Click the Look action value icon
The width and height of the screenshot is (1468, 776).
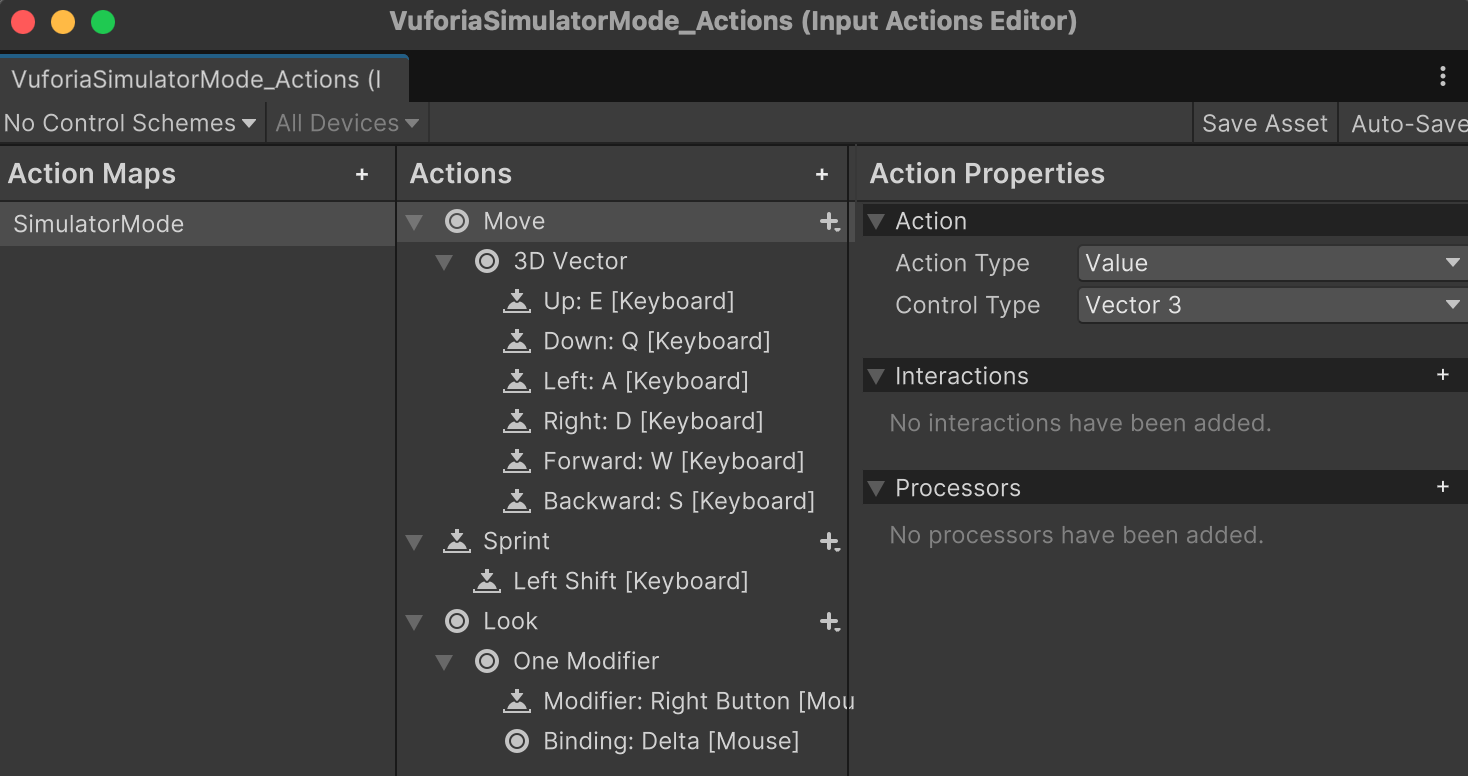coord(457,621)
